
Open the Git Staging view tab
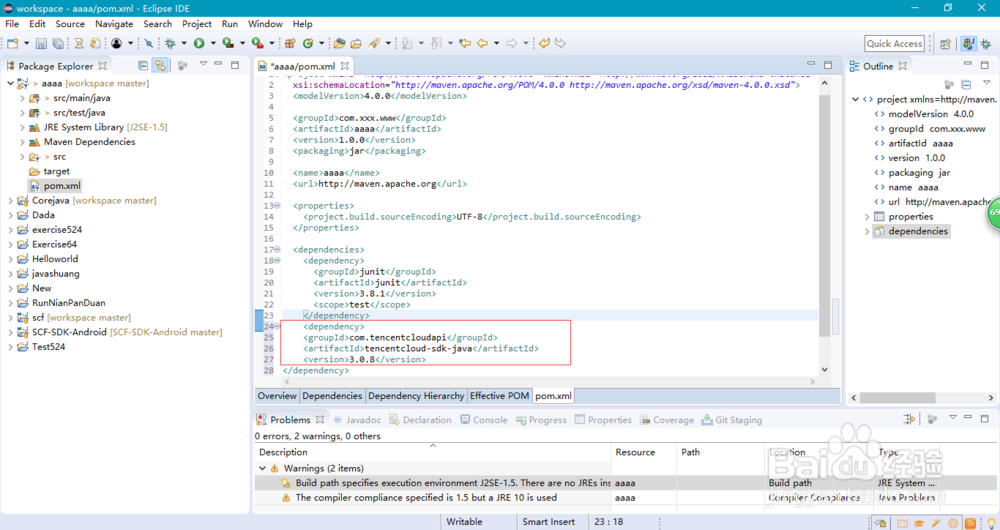pyautogui.click(x=732, y=420)
